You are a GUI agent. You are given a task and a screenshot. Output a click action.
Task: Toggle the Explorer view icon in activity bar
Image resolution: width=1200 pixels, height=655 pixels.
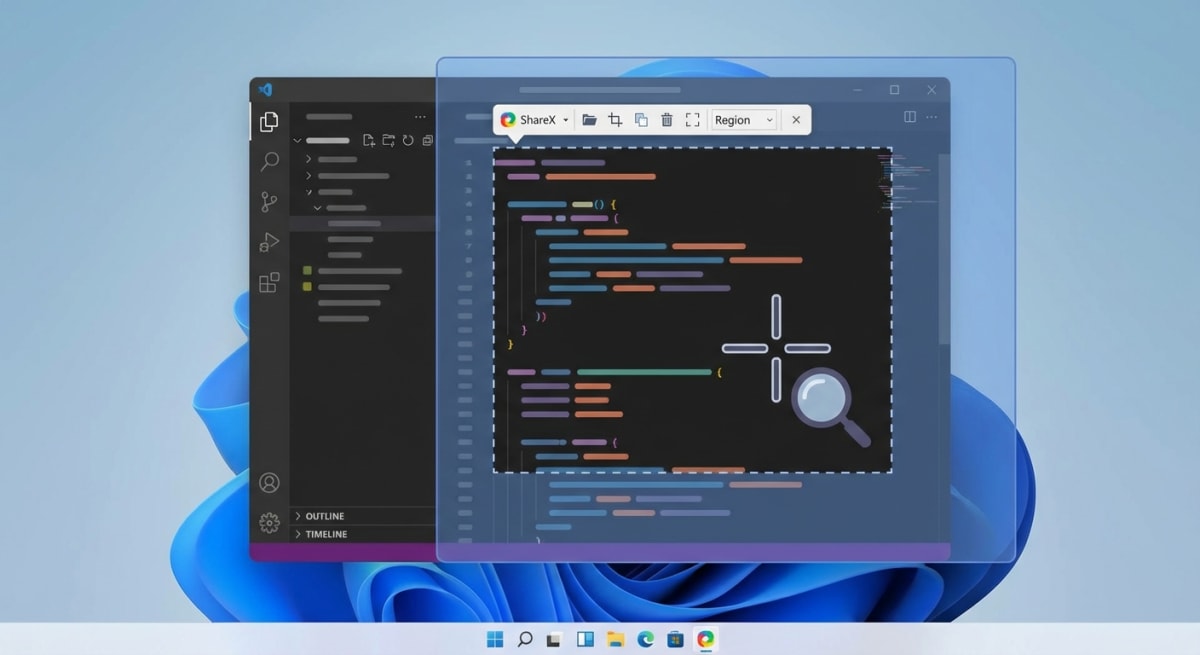[267, 120]
